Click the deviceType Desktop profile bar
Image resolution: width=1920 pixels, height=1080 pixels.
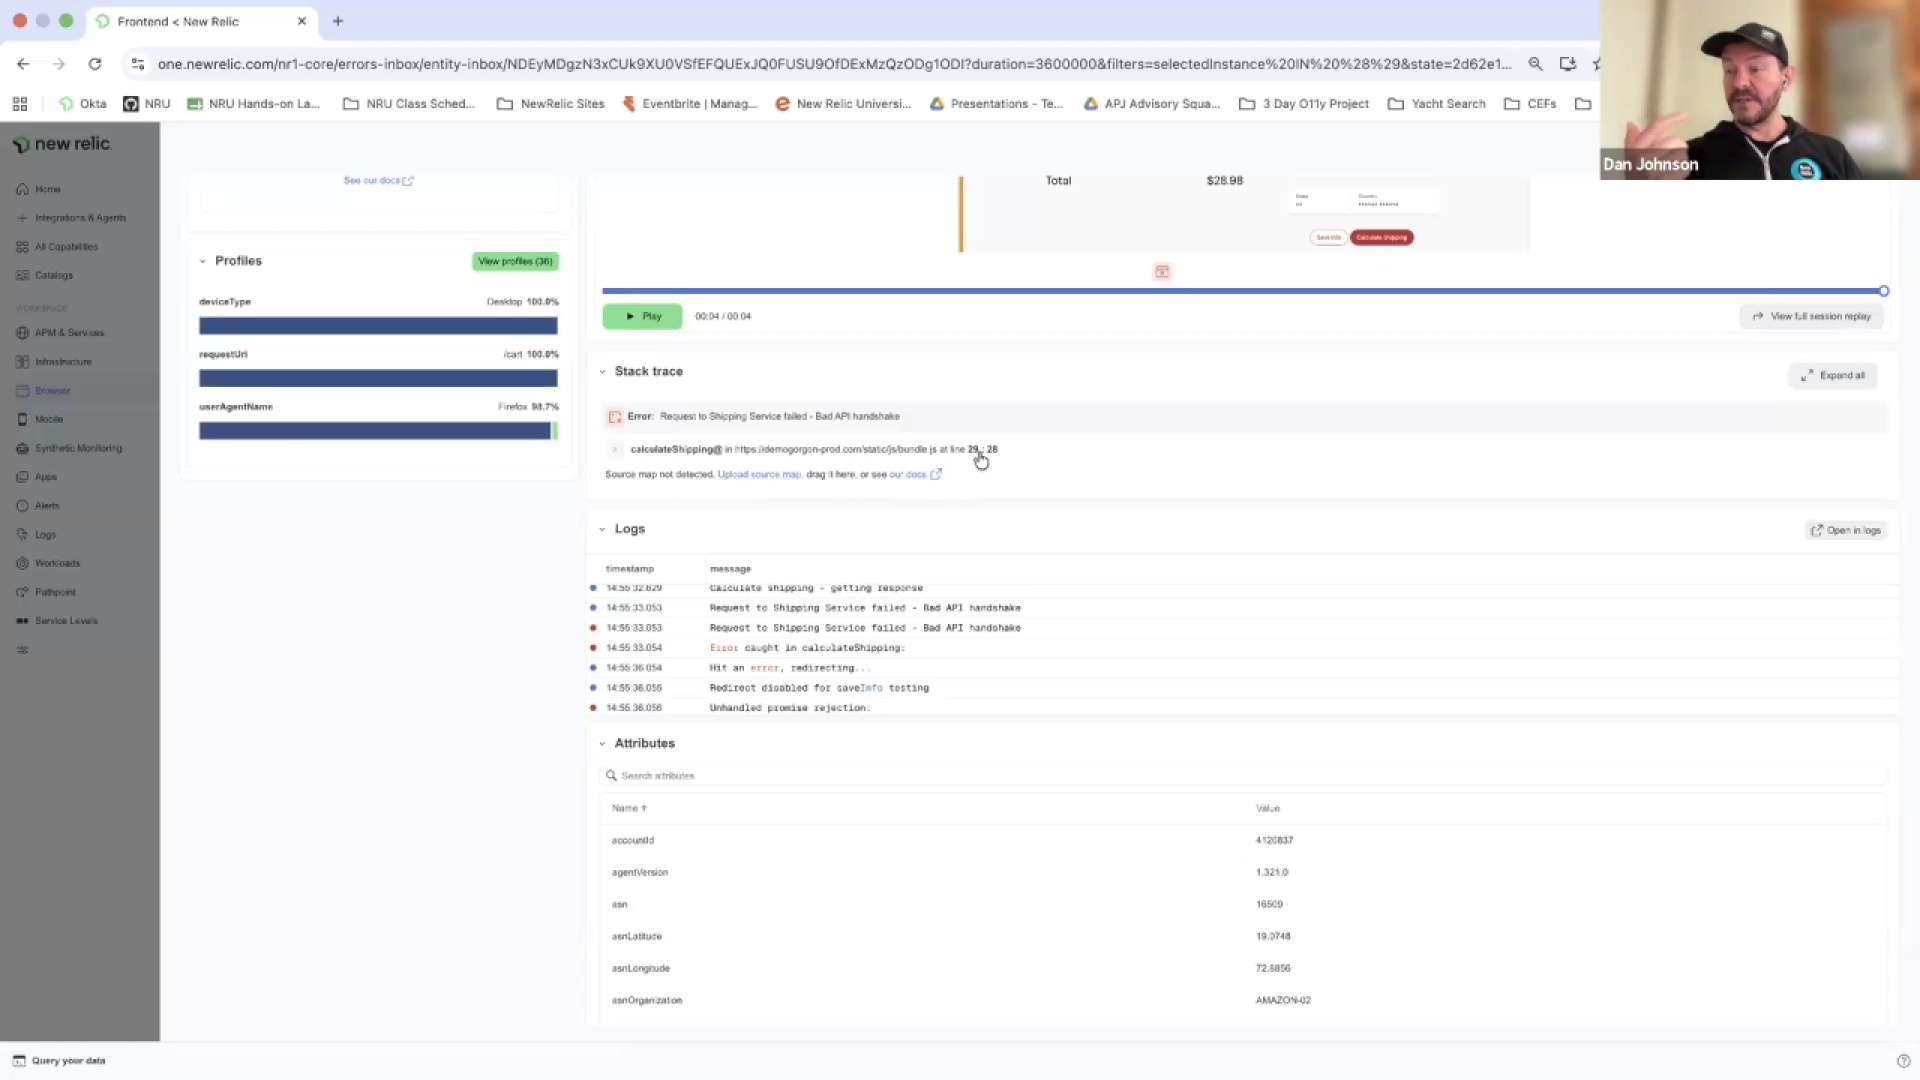tap(378, 326)
